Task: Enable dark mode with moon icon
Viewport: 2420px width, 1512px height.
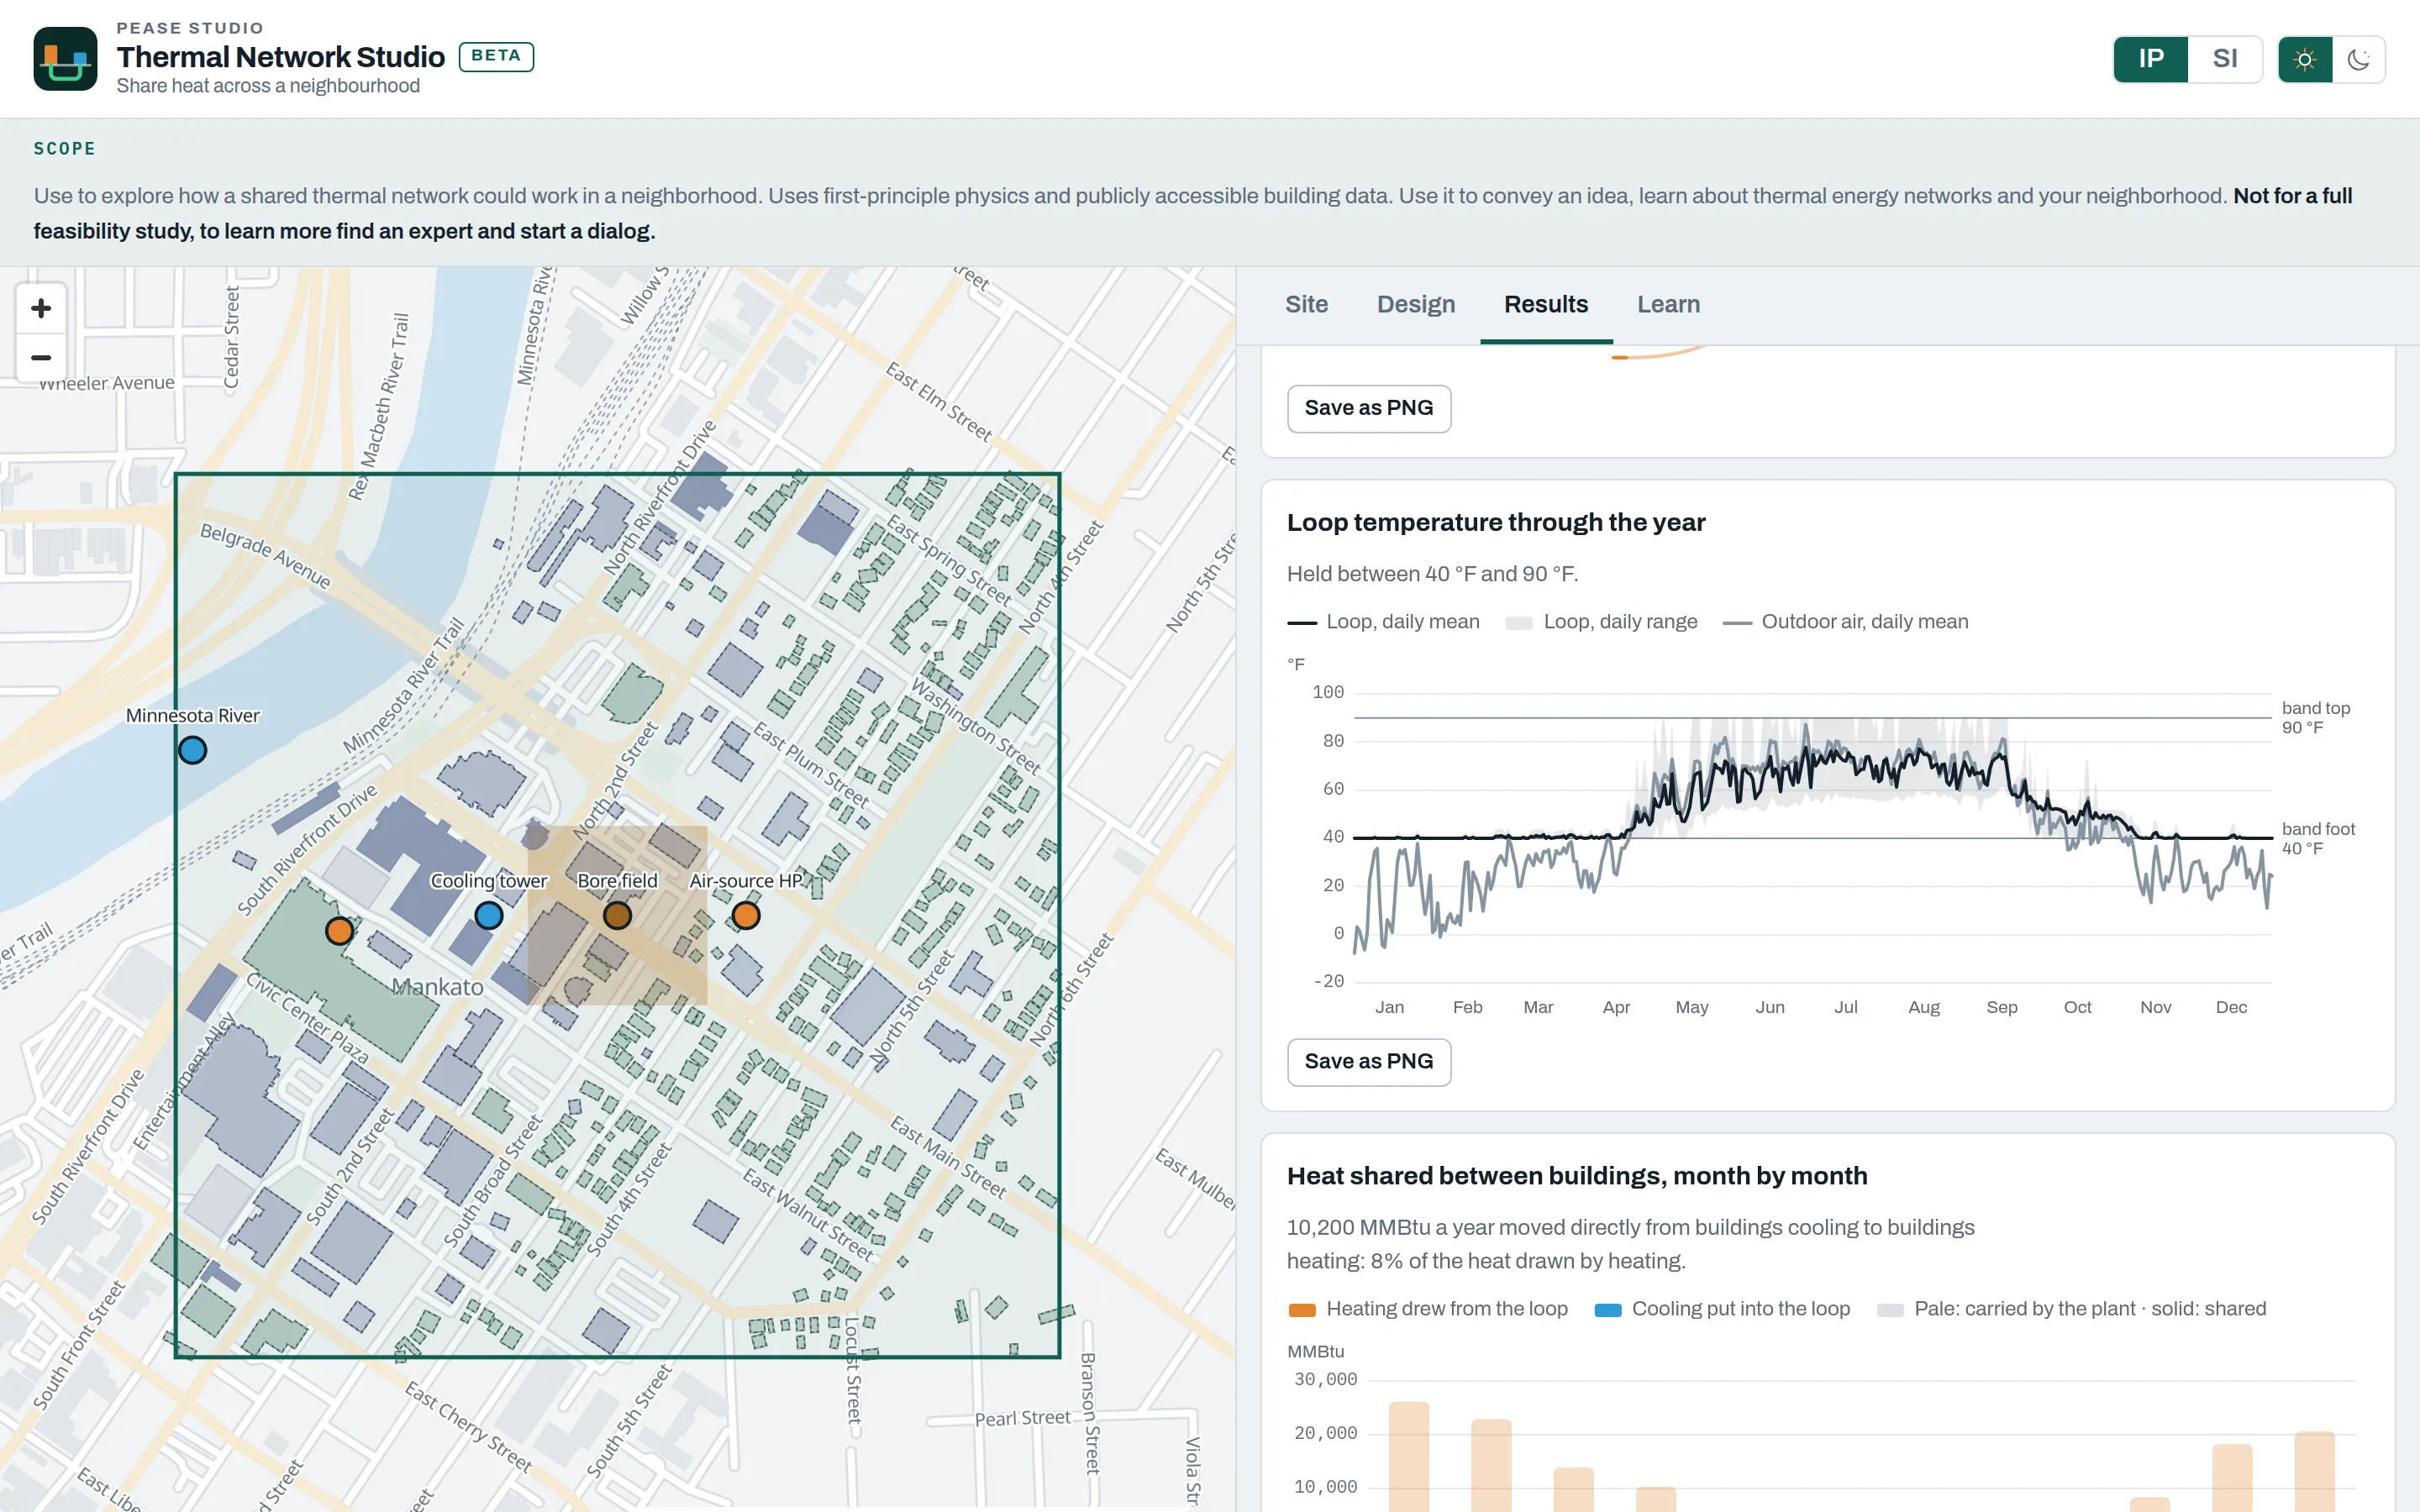Action: pos(2359,60)
